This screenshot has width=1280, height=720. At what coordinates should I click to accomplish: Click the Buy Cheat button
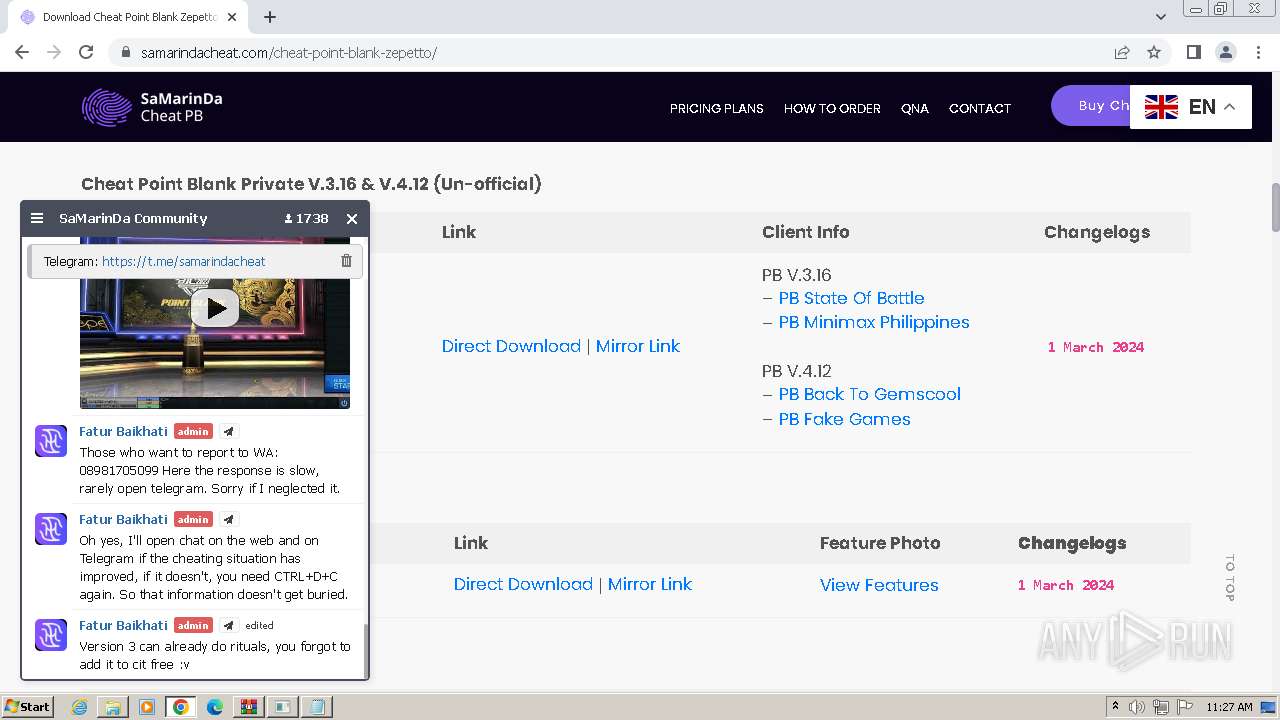tap(1090, 105)
